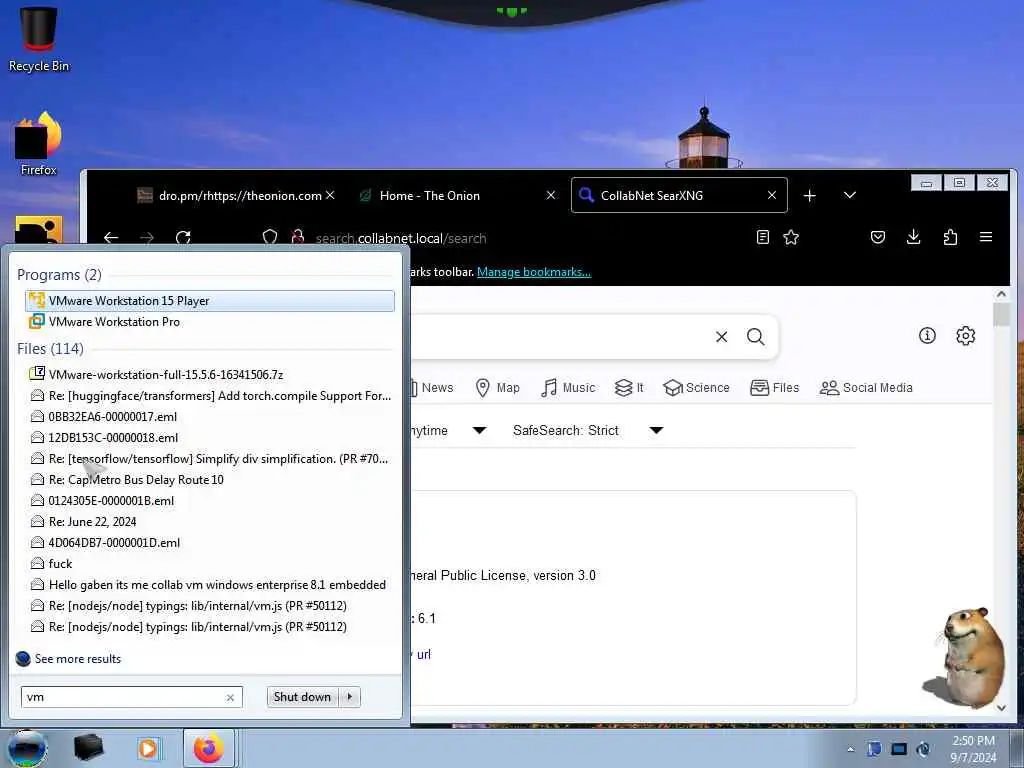Select the Map search category
The image size is (1024, 768).
[x=498, y=387]
